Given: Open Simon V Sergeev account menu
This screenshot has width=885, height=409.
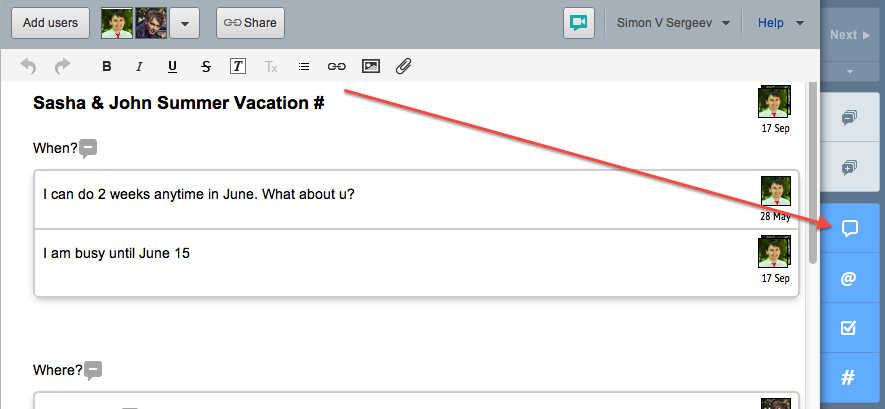Looking at the screenshot, I should tap(673, 23).
